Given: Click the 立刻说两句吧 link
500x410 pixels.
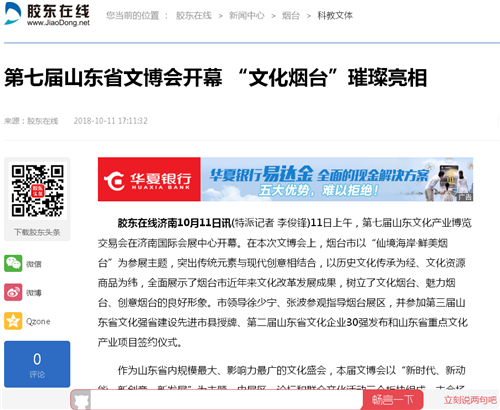Looking at the screenshot, I should pos(470,400).
